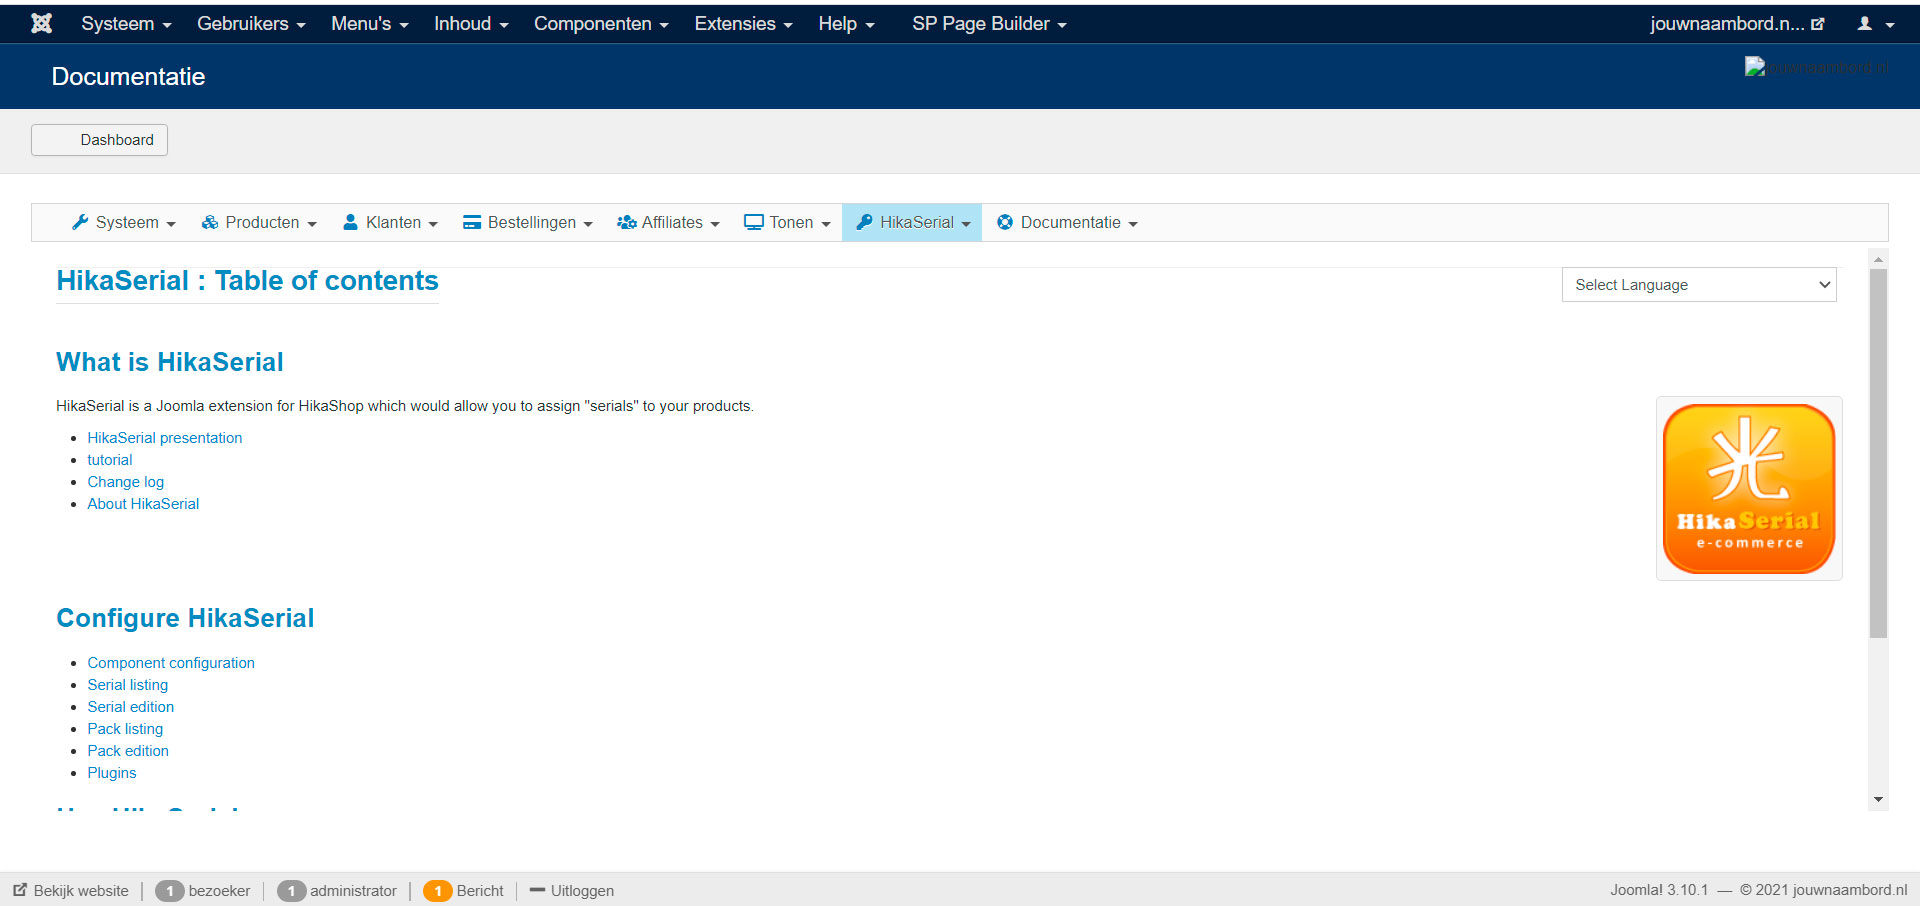1920x906 pixels.
Task: Click the lifebuoy icon beside Documentatie
Action: click(1005, 222)
